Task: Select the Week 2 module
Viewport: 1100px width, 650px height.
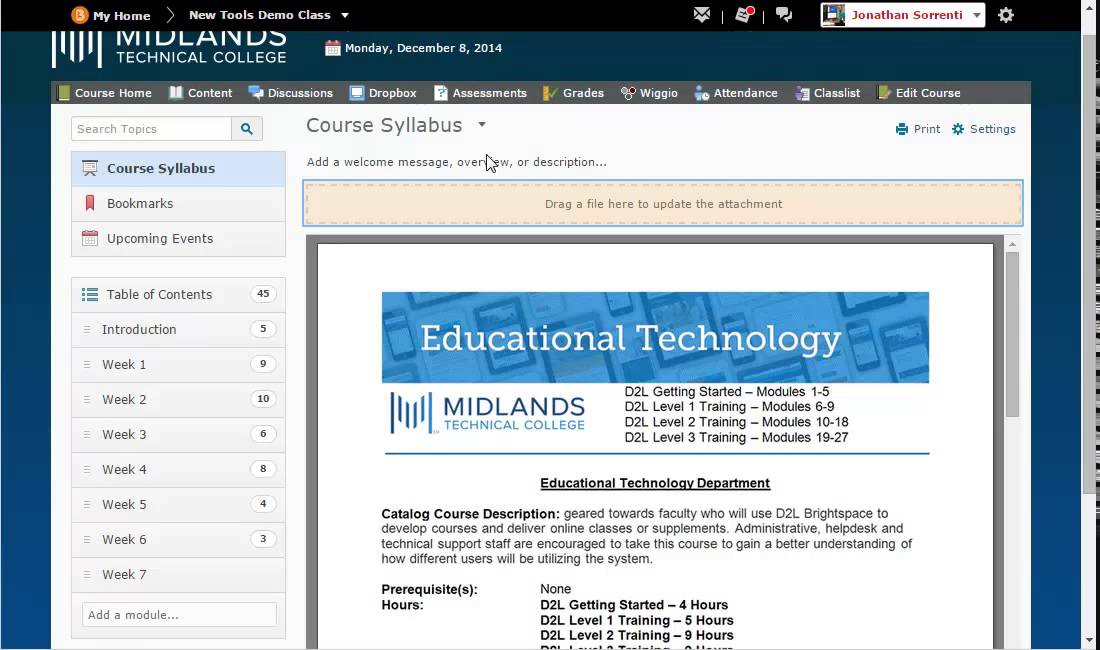Action: (178, 400)
